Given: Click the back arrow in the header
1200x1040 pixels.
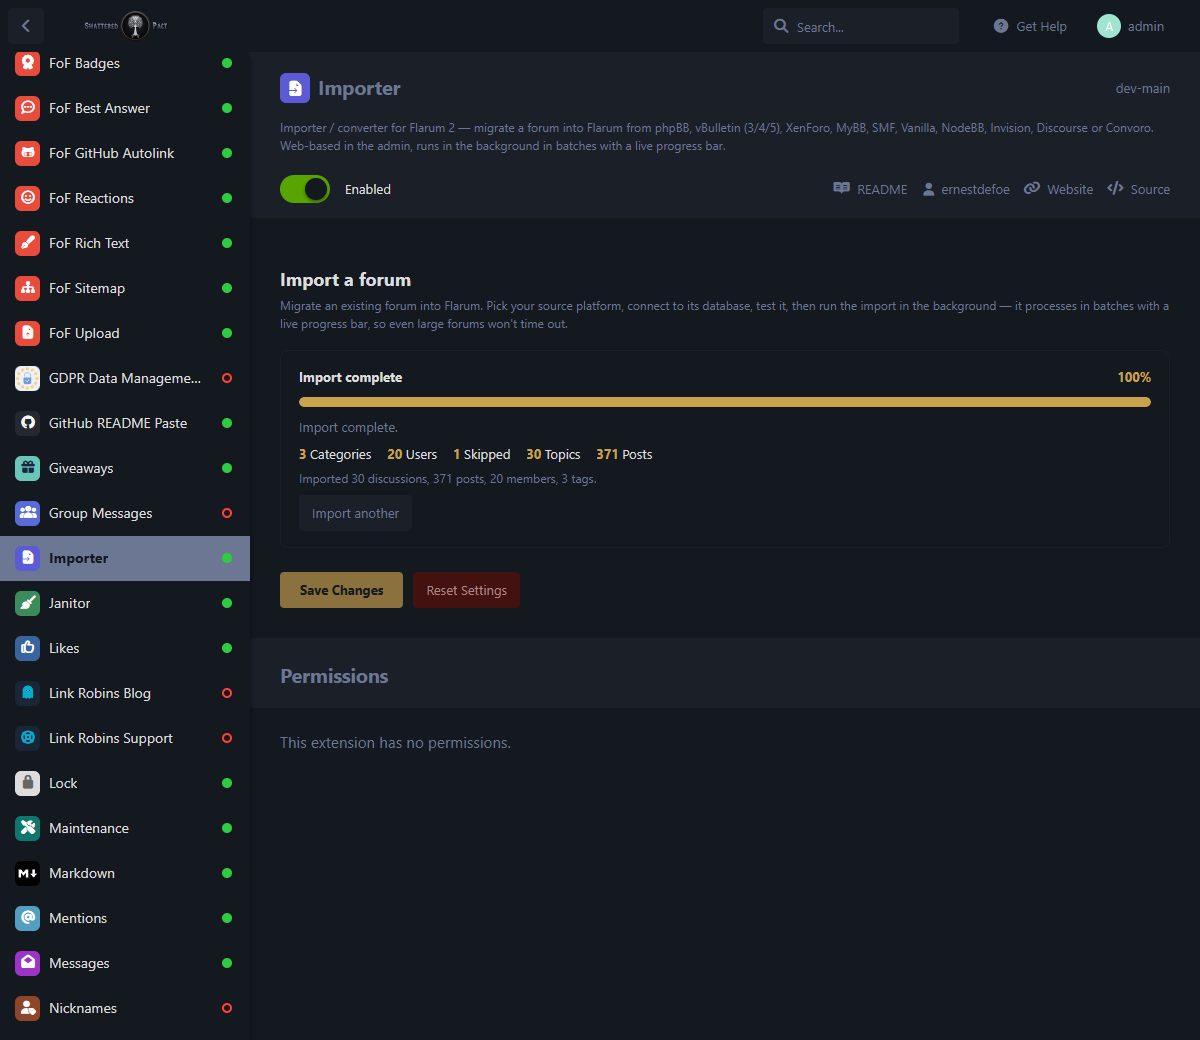Looking at the screenshot, I should click(x=26, y=26).
